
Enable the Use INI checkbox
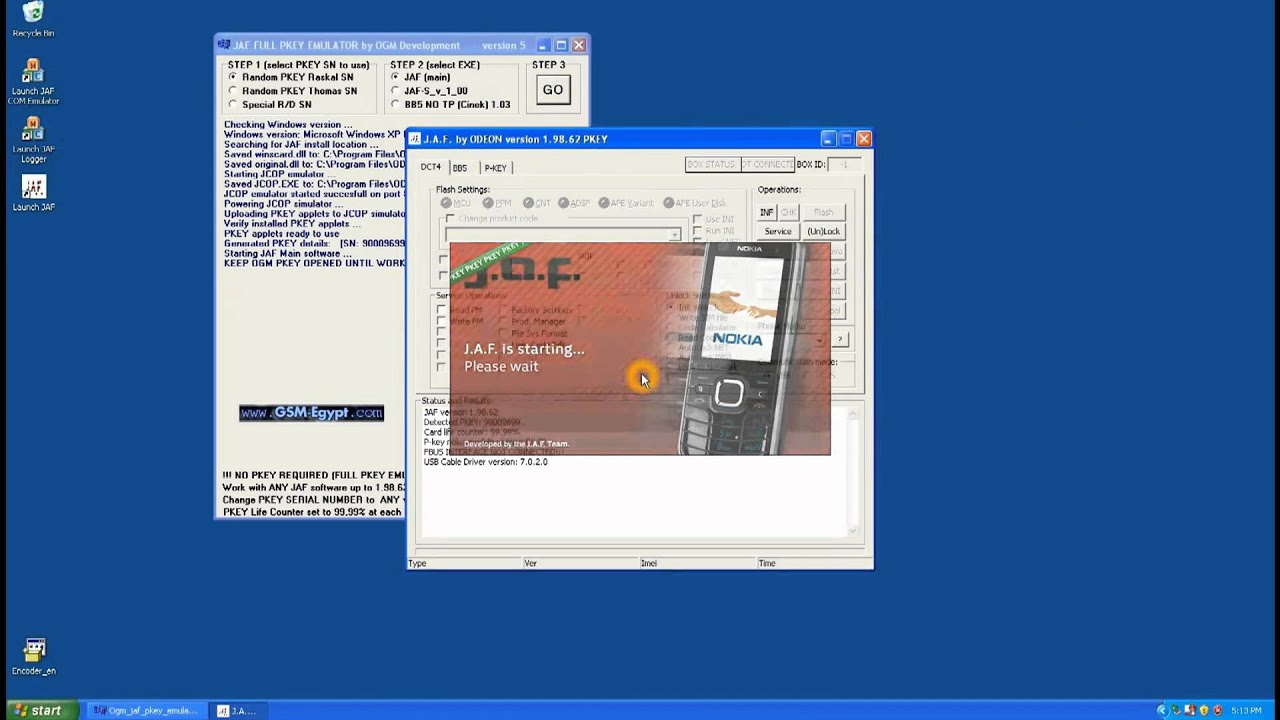[697, 218]
